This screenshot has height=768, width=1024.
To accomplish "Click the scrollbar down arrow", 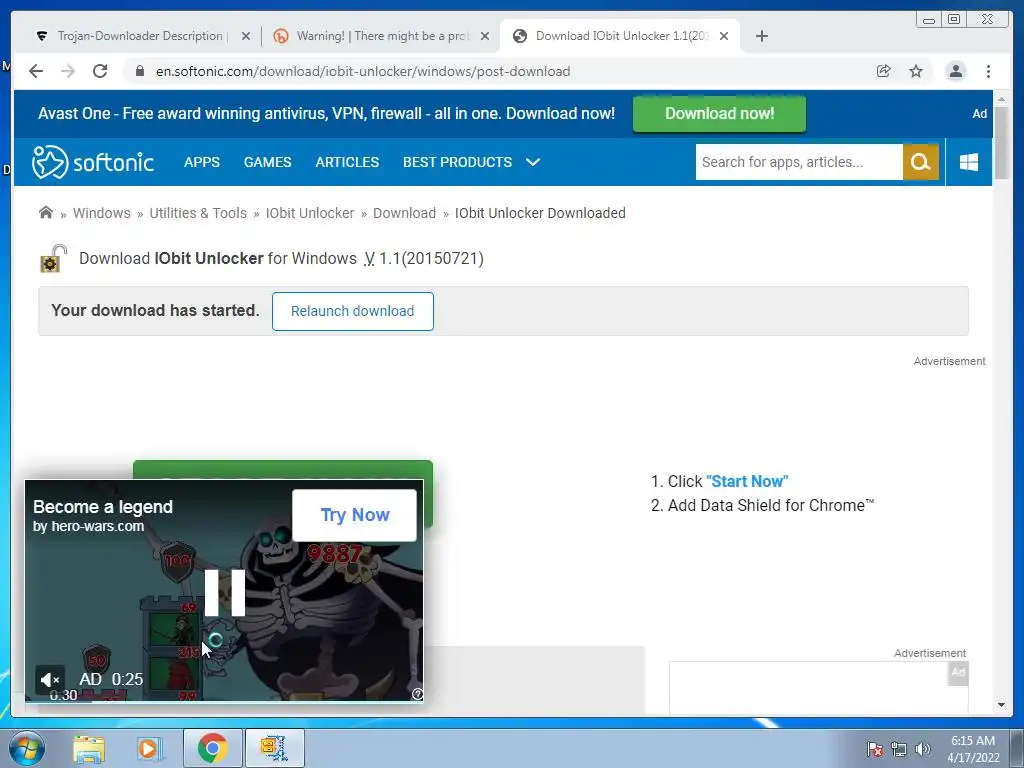I will (1001, 705).
